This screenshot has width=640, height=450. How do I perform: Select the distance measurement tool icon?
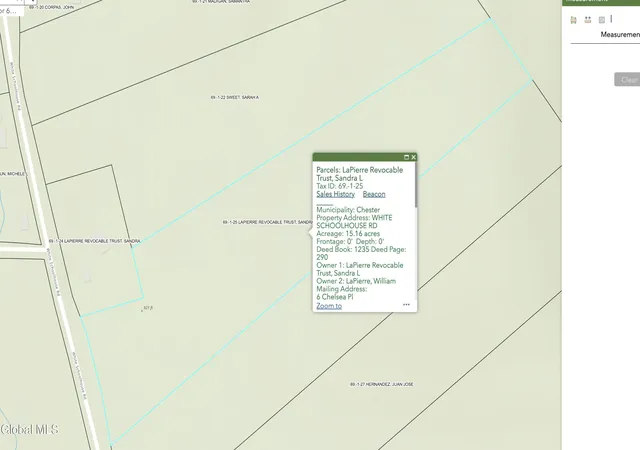588,20
